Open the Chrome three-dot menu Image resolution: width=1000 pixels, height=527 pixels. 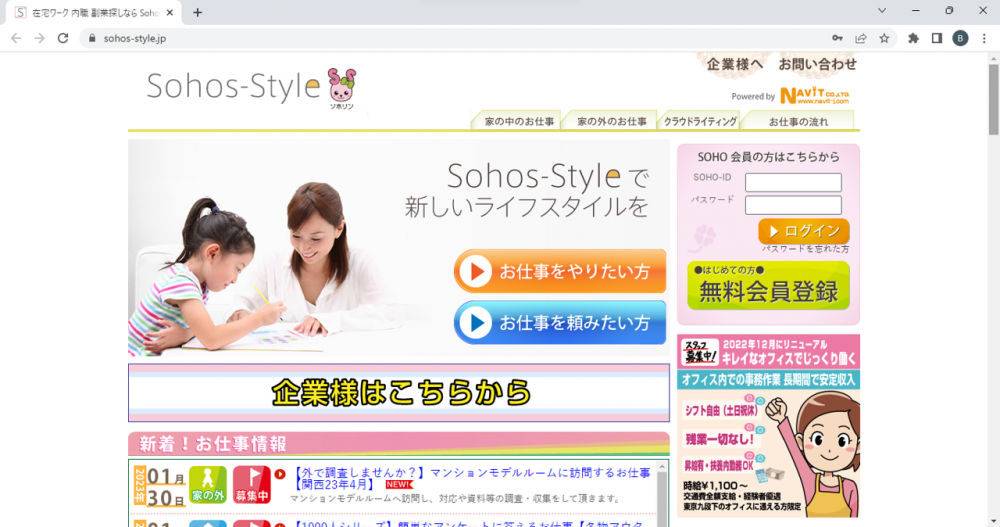(x=984, y=38)
